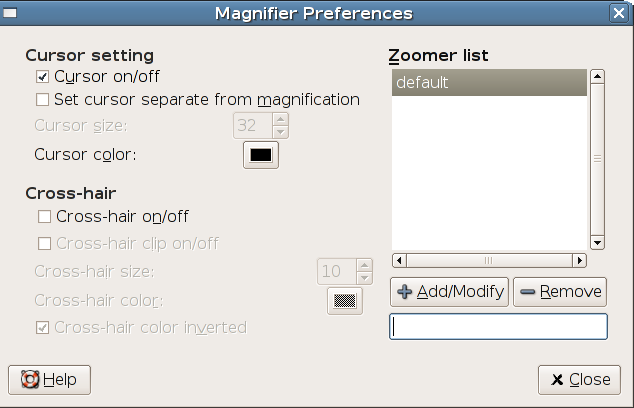Click the Remove zoomer button

click(x=560, y=292)
